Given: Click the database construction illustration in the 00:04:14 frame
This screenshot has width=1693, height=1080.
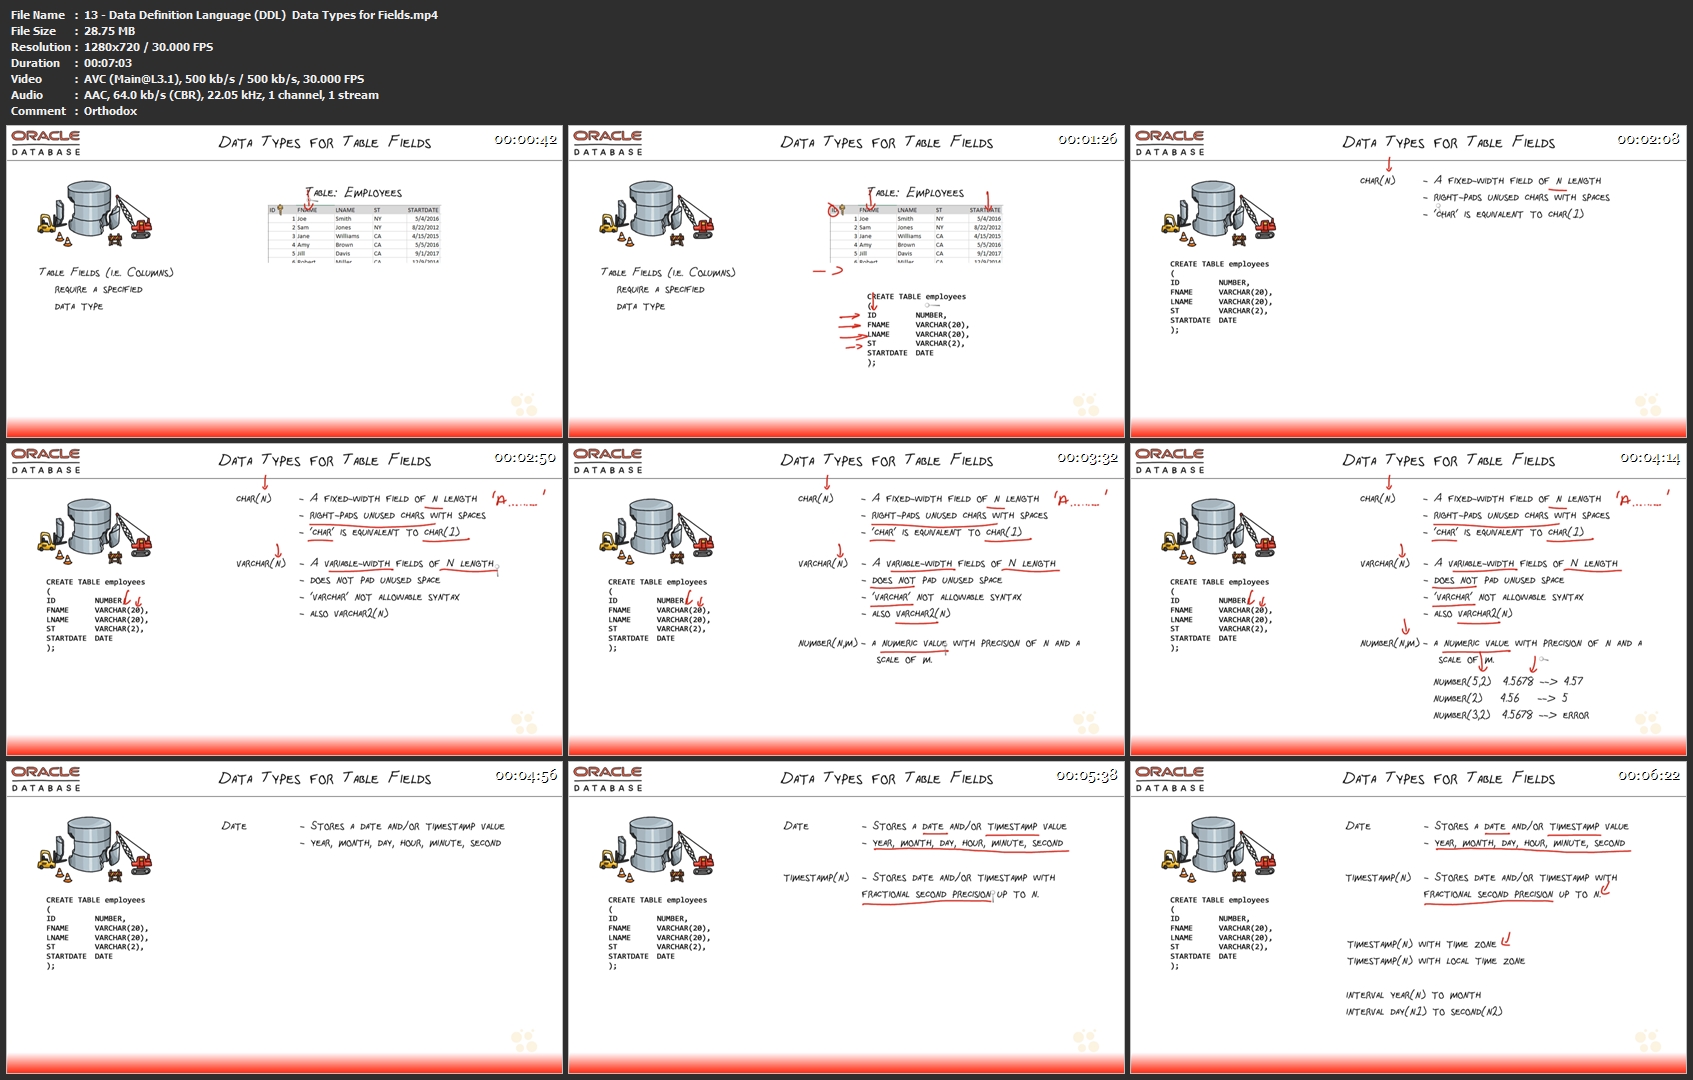Looking at the screenshot, I should pyautogui.click(x=1219, y=531).
